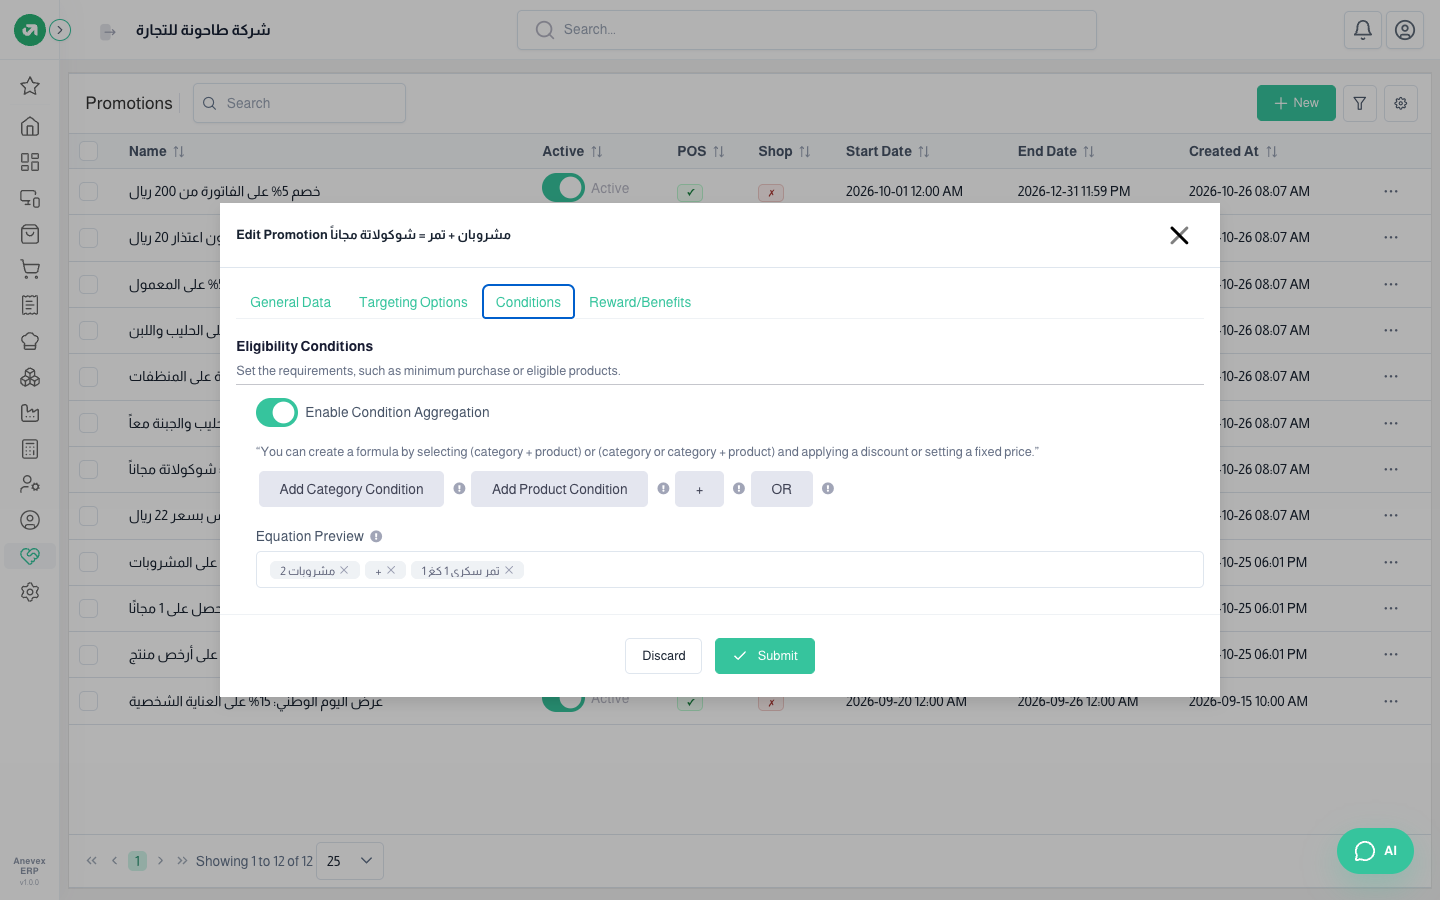The width and height of the screenshot is (1440, 900).
Task: Click info icon next to Equation Preview
Action: 376,536
